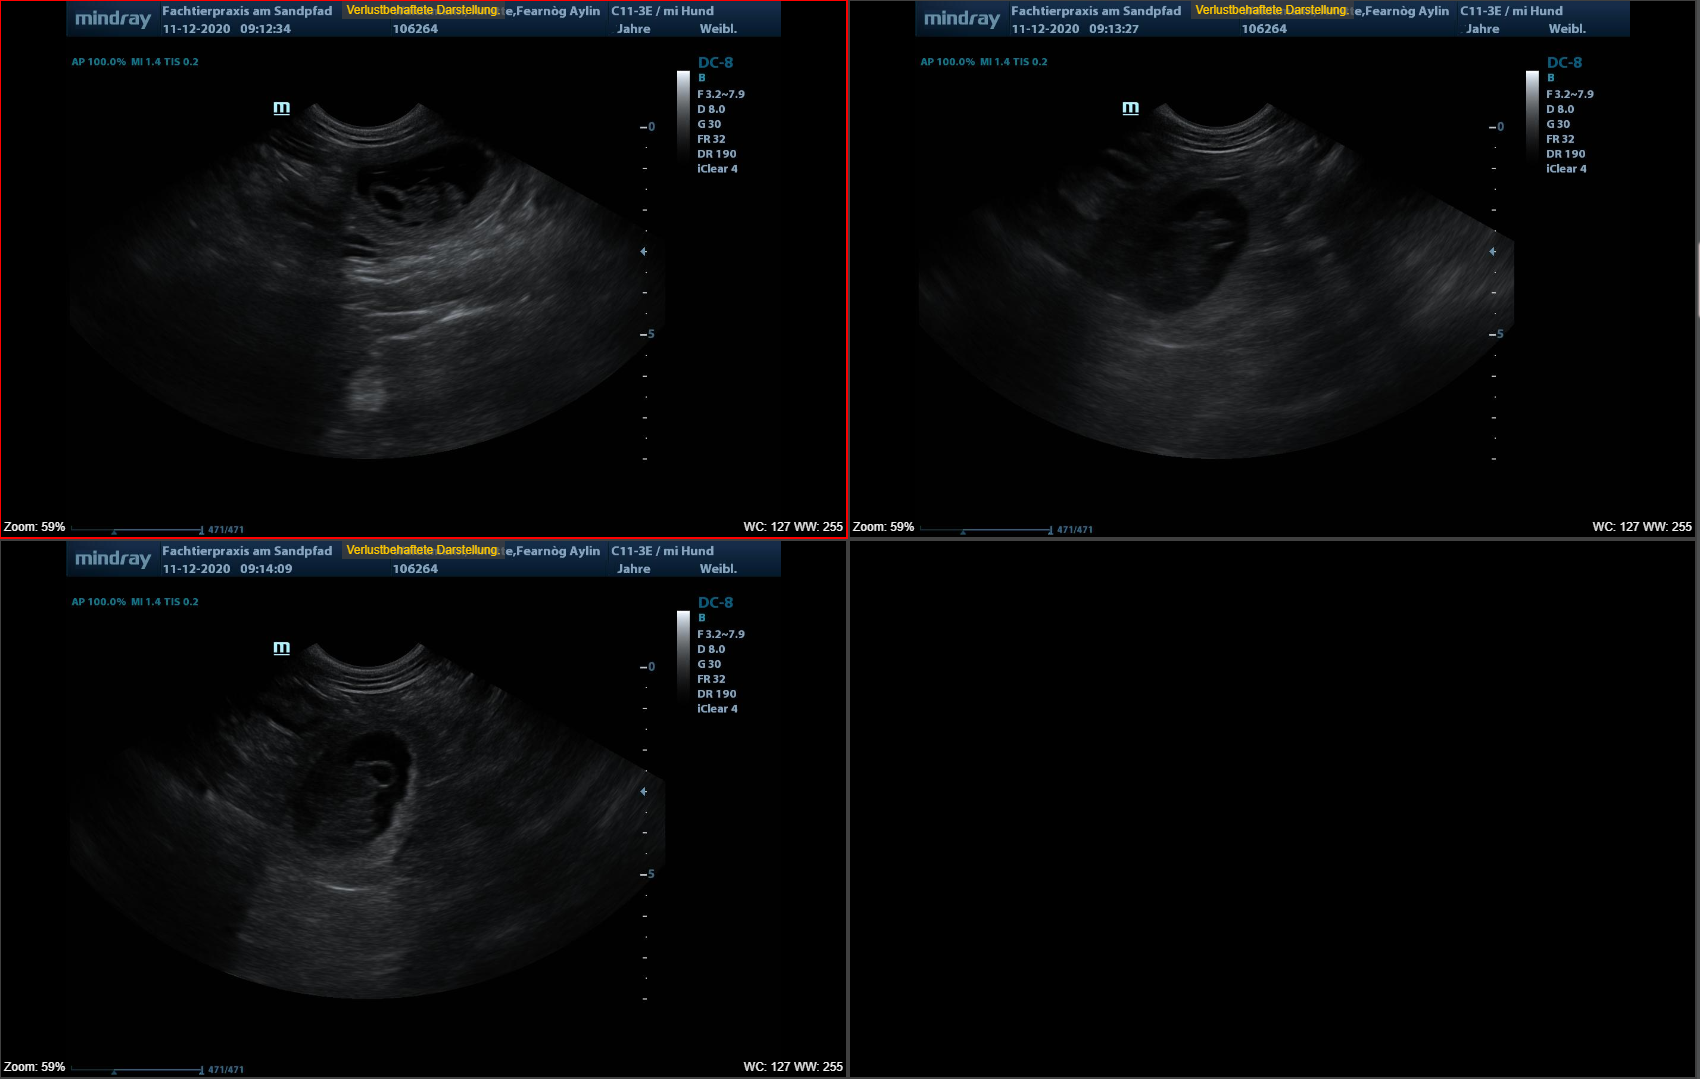Click 'Weibl.' label in the 09:14:09 viewport
The height and width of the screenshot is (1079, 1700).
pos(718,569)
